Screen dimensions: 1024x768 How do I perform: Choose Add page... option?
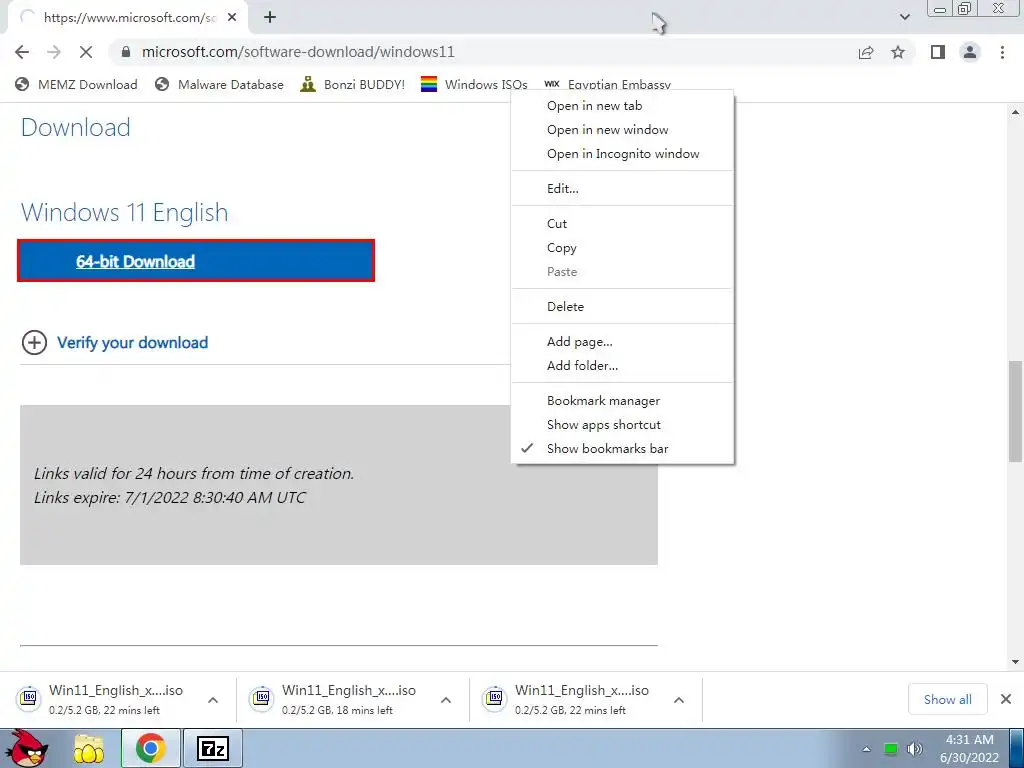(x=622, y=342)
